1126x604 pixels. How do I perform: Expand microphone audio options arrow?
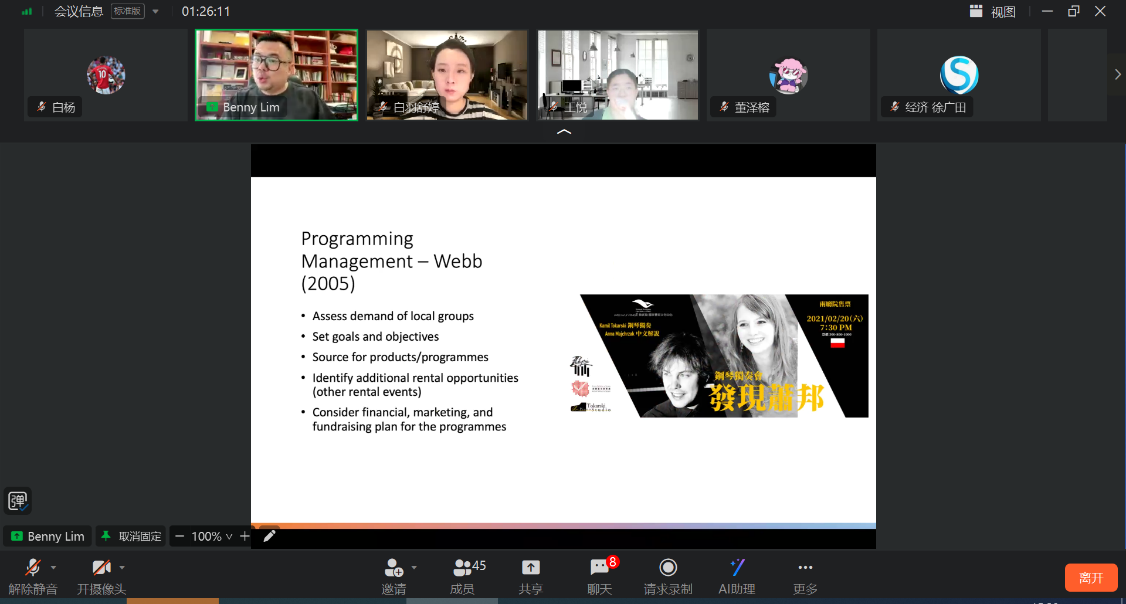tap(54, 567)
